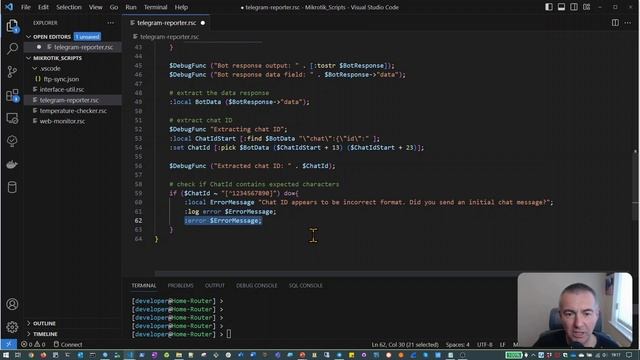This screenshot has width=640, height=360.
Task: Close the unsaved telegram-reporter.rsc tab dot
Action: tap(203, 23)
